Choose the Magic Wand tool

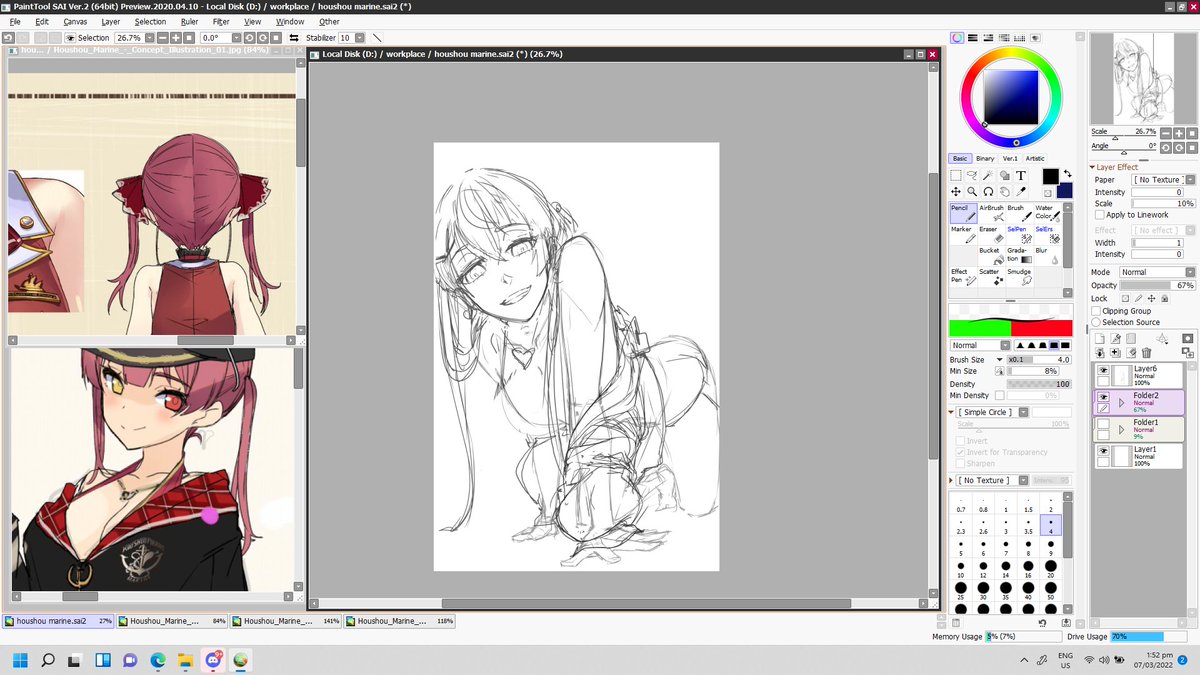[988, 176]
